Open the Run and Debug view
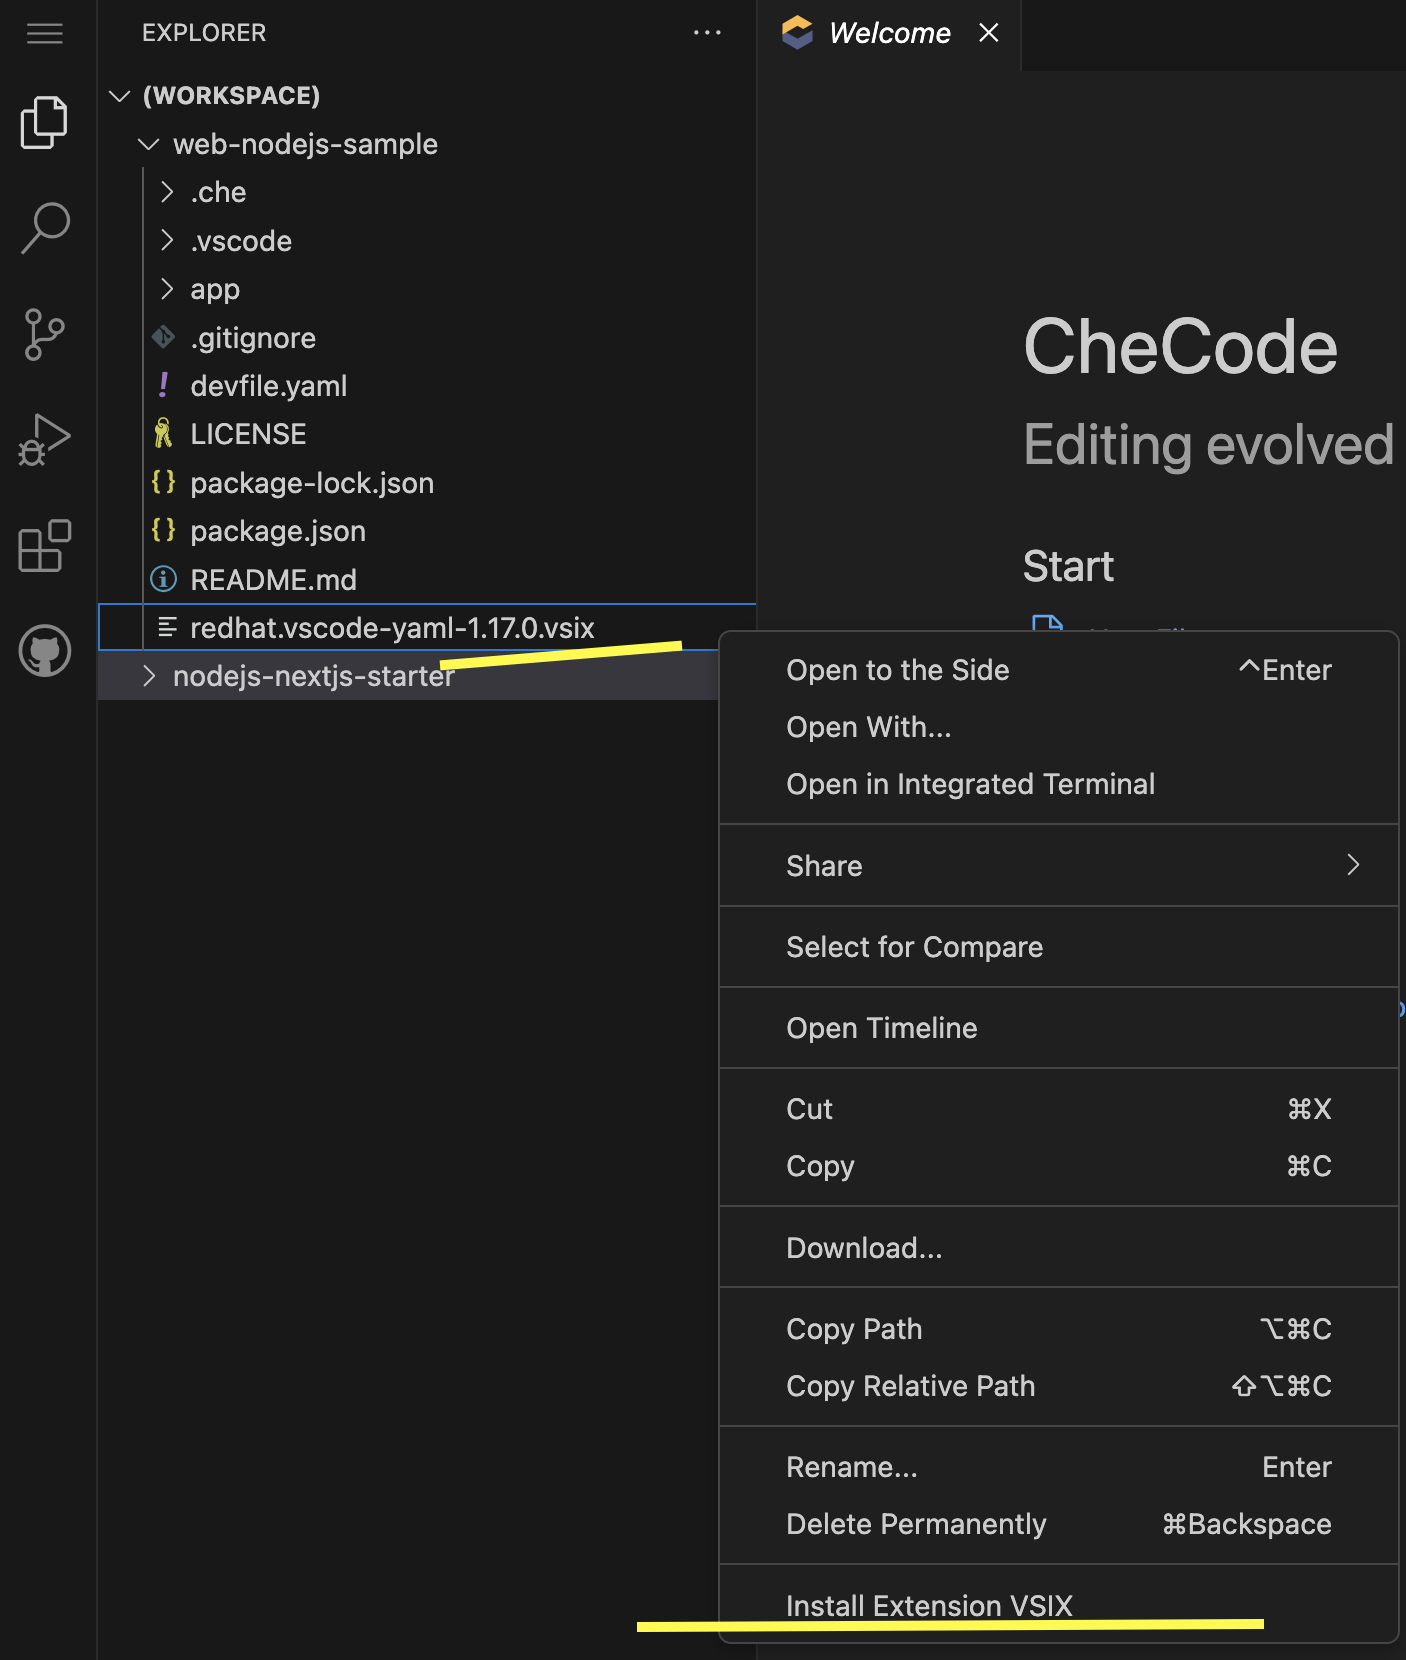This screenshot has width=1406, height=1660. 44,440
